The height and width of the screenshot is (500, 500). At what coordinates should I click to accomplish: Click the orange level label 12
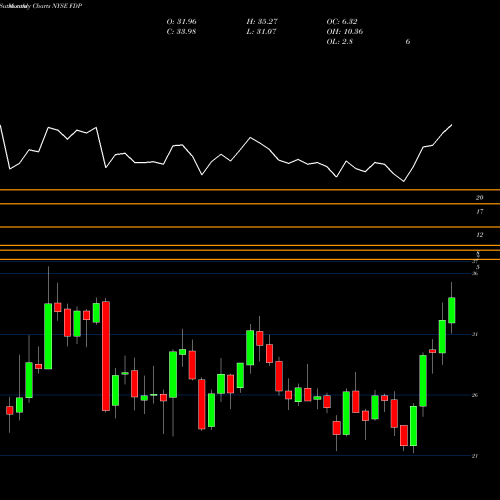[479, 235]
